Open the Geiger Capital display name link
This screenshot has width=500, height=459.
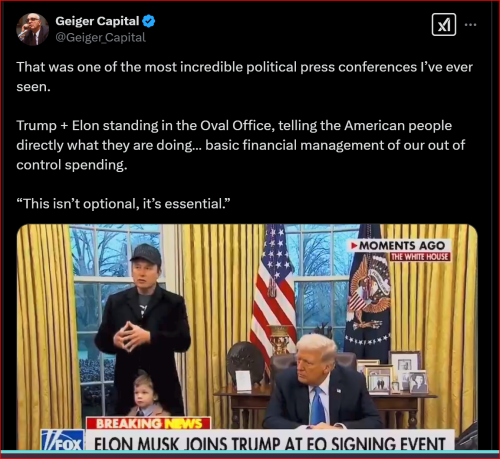click(97, 21)
